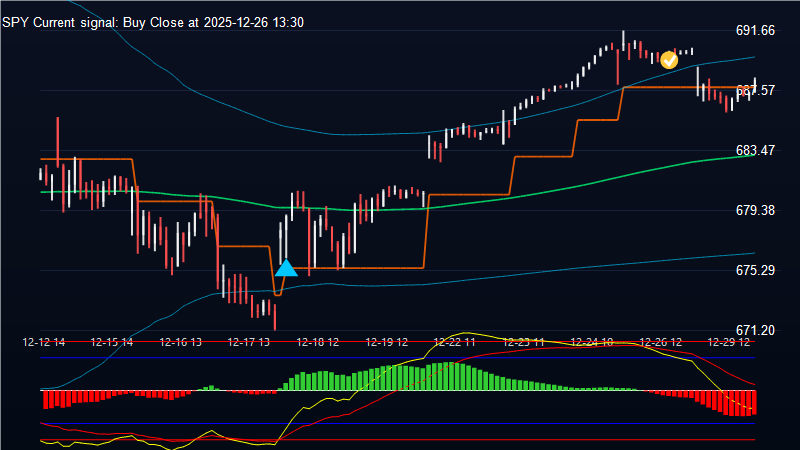Click the 12-12 14 time label
This screenshot has width=800, height=450.
point(44,342)
